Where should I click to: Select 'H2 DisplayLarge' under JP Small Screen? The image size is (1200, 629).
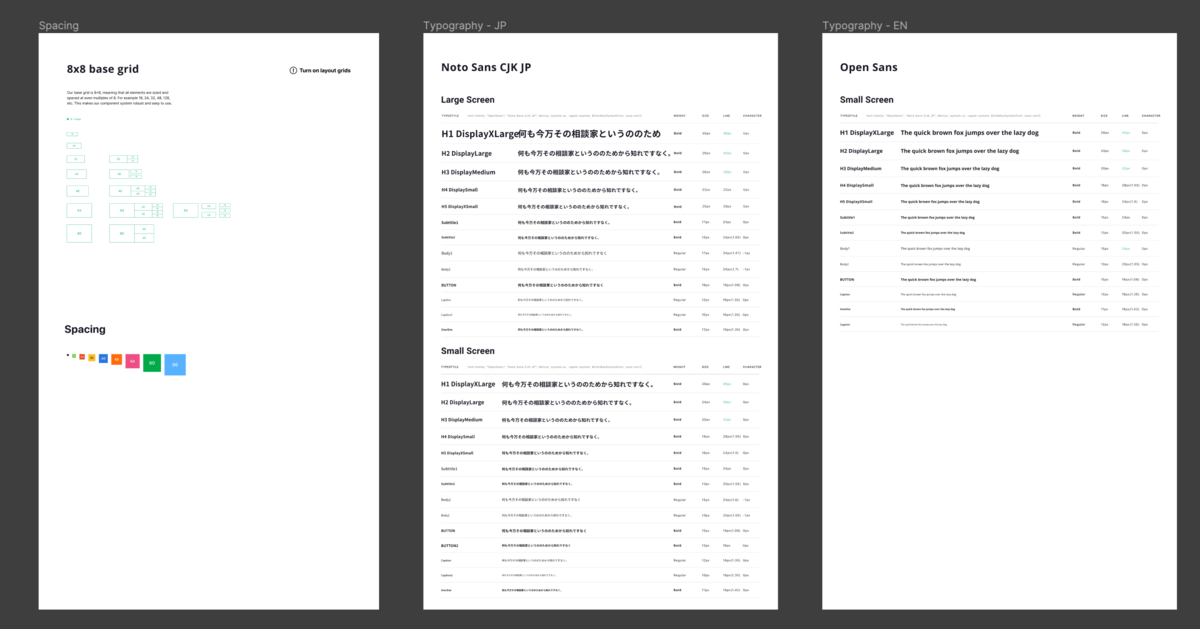pyautogui.click(x=462, y=403)
